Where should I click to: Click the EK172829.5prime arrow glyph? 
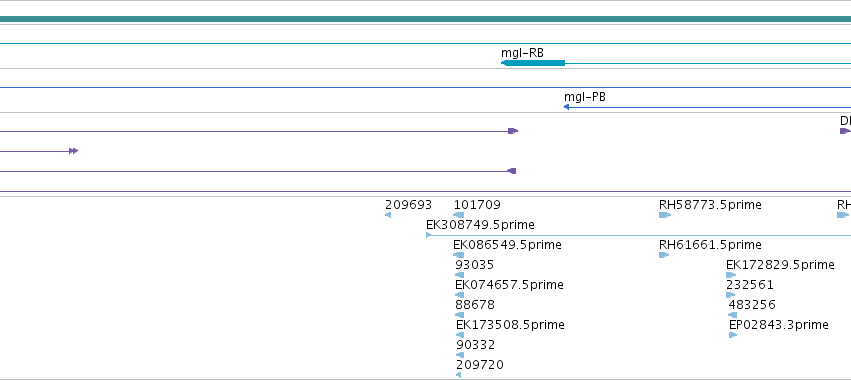click(x=731, y=275)
